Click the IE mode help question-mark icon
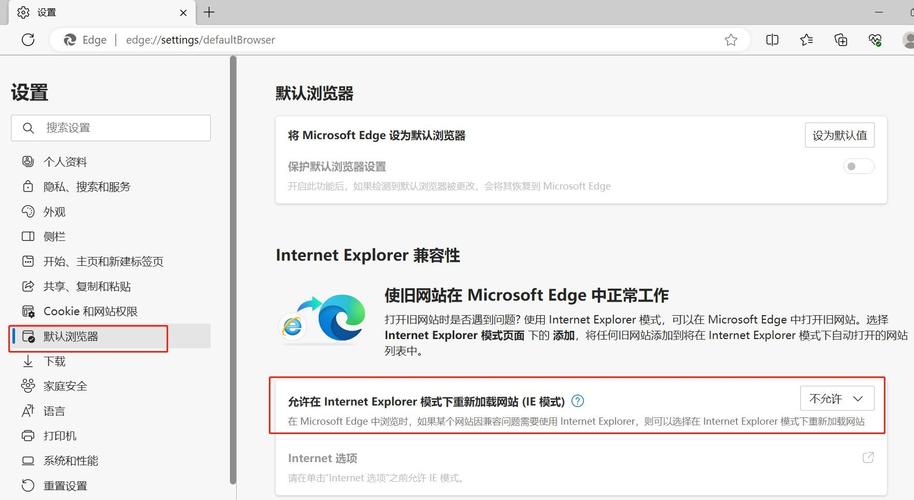 [x=577, y=401]
